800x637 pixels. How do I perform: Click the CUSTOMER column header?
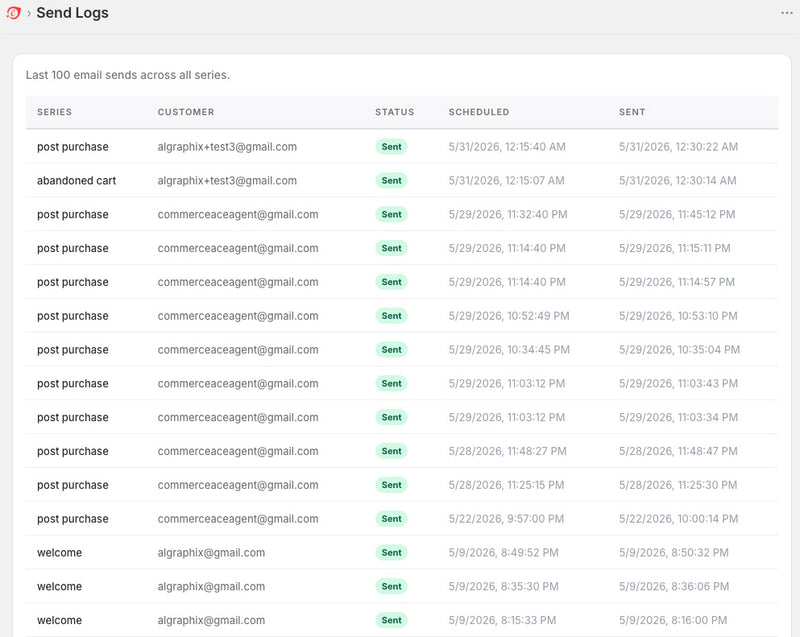186,112
